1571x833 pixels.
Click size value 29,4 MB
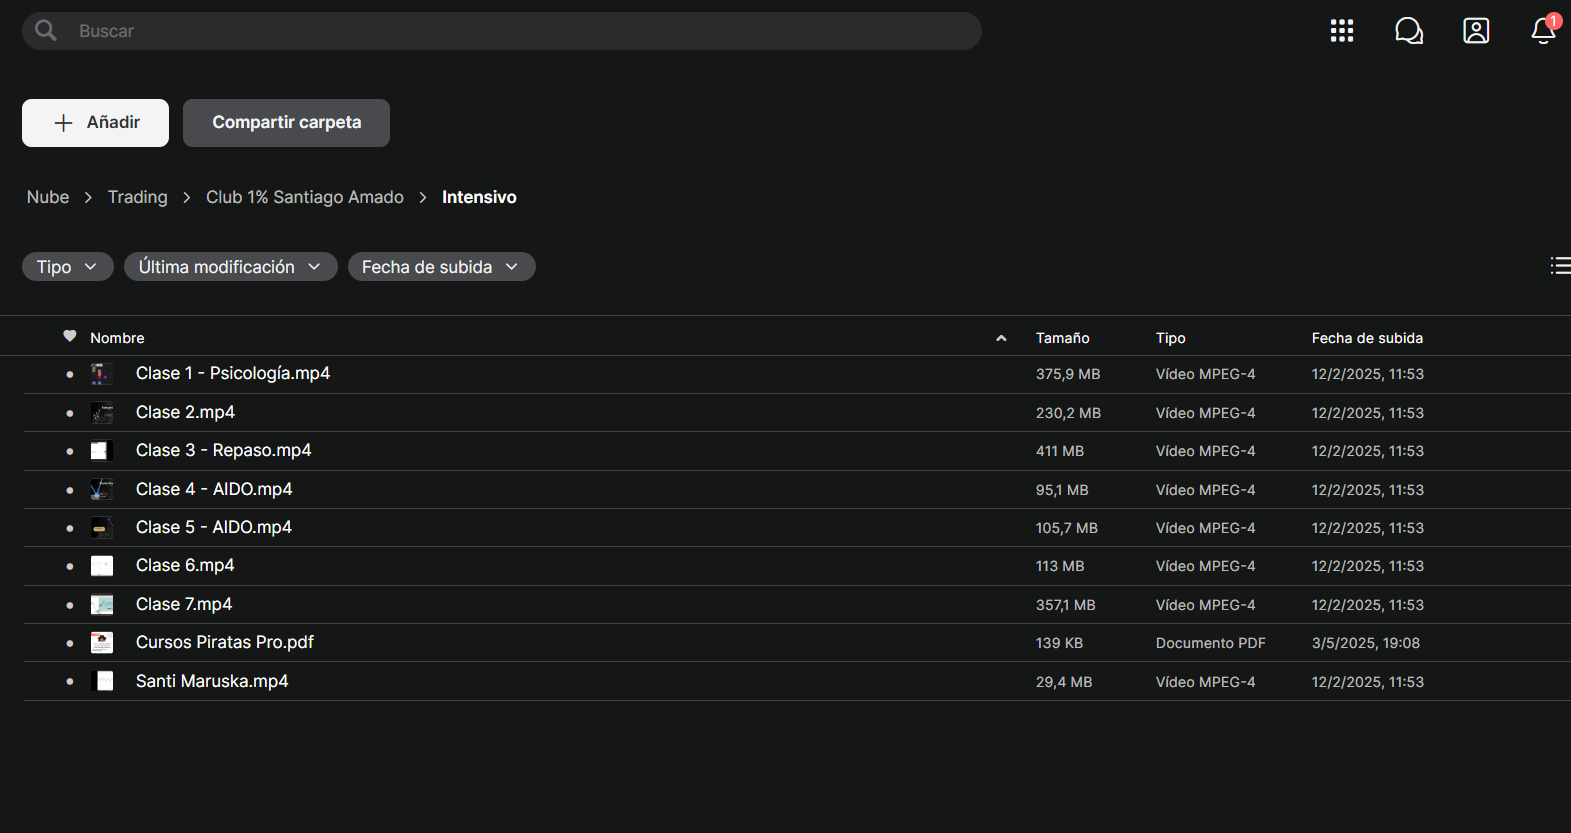coord(1064,682)
